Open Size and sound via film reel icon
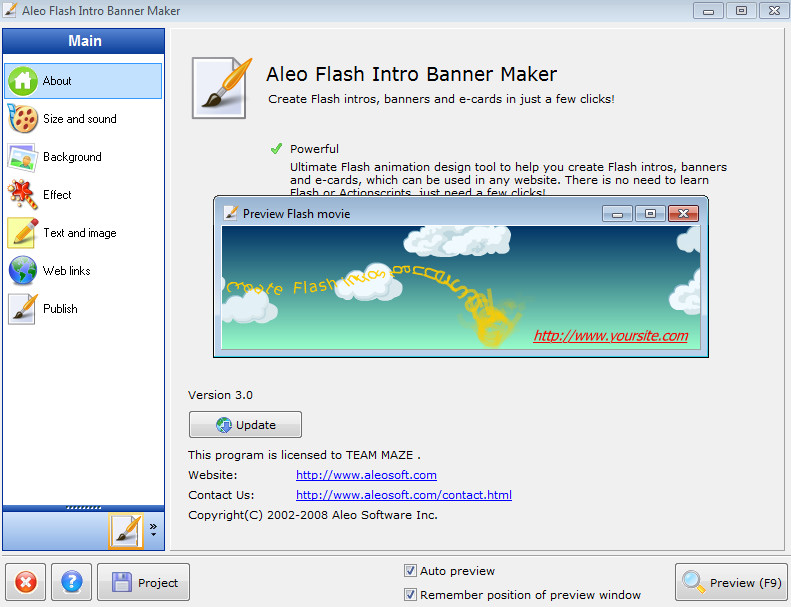The width and height of the screenshot is (791, 607). [x=23, y=119]
